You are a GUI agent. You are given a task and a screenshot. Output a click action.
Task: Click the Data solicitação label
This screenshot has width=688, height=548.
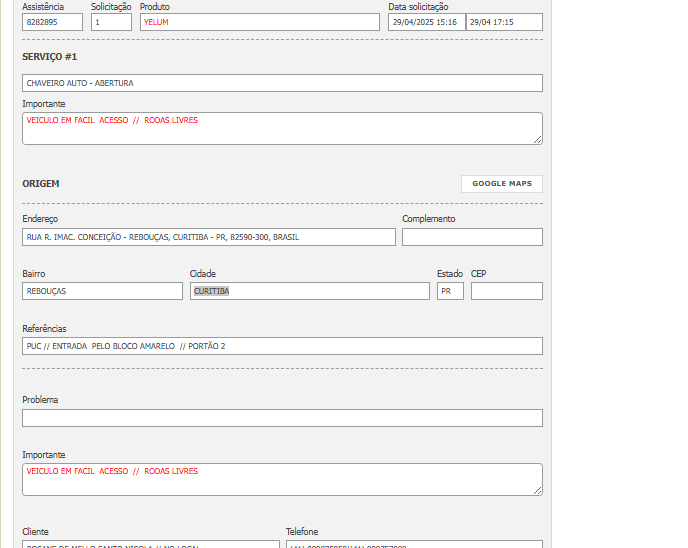(418, 7)
